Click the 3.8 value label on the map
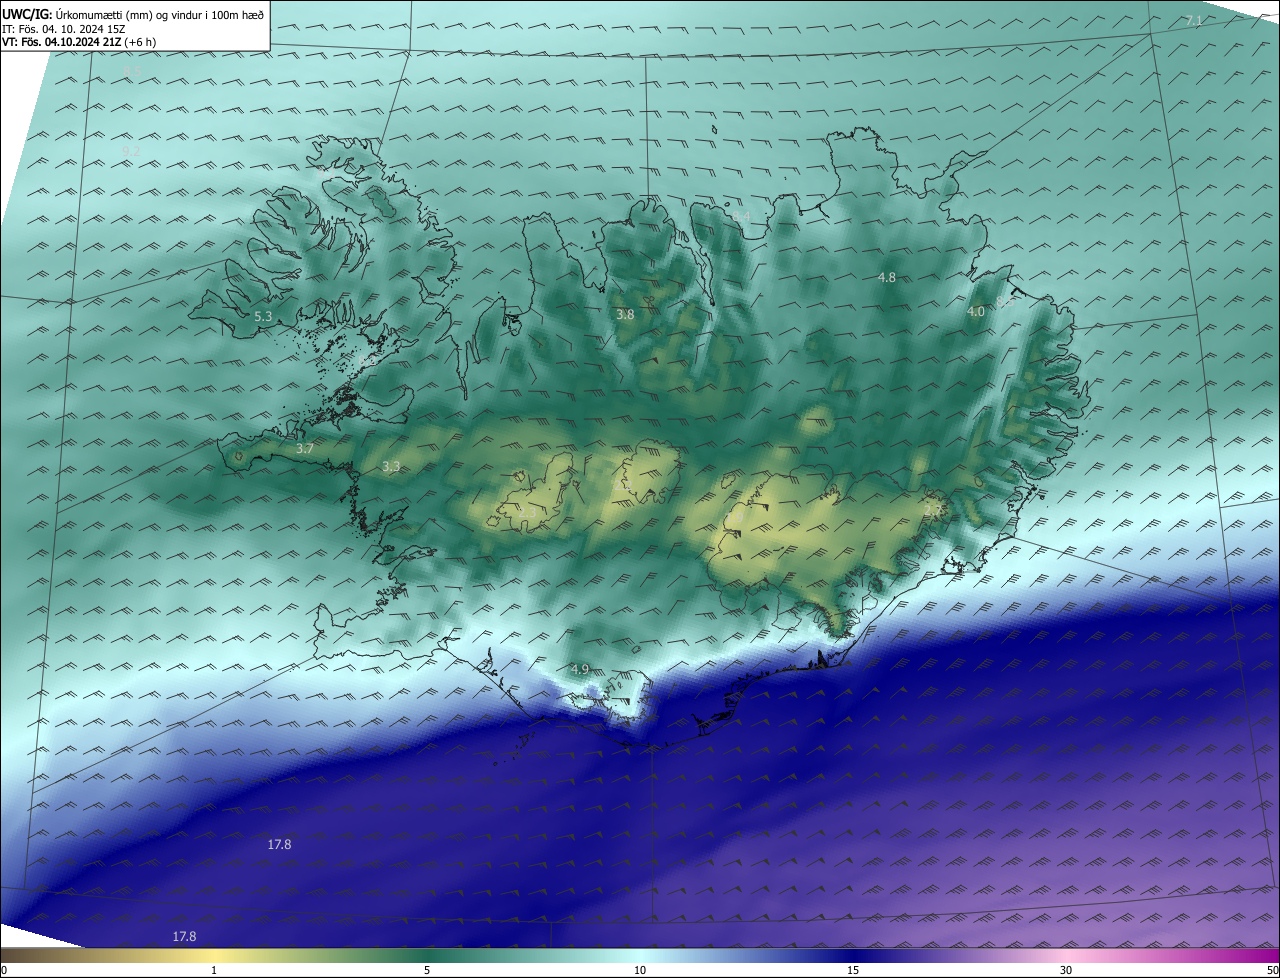 (625, 314)
